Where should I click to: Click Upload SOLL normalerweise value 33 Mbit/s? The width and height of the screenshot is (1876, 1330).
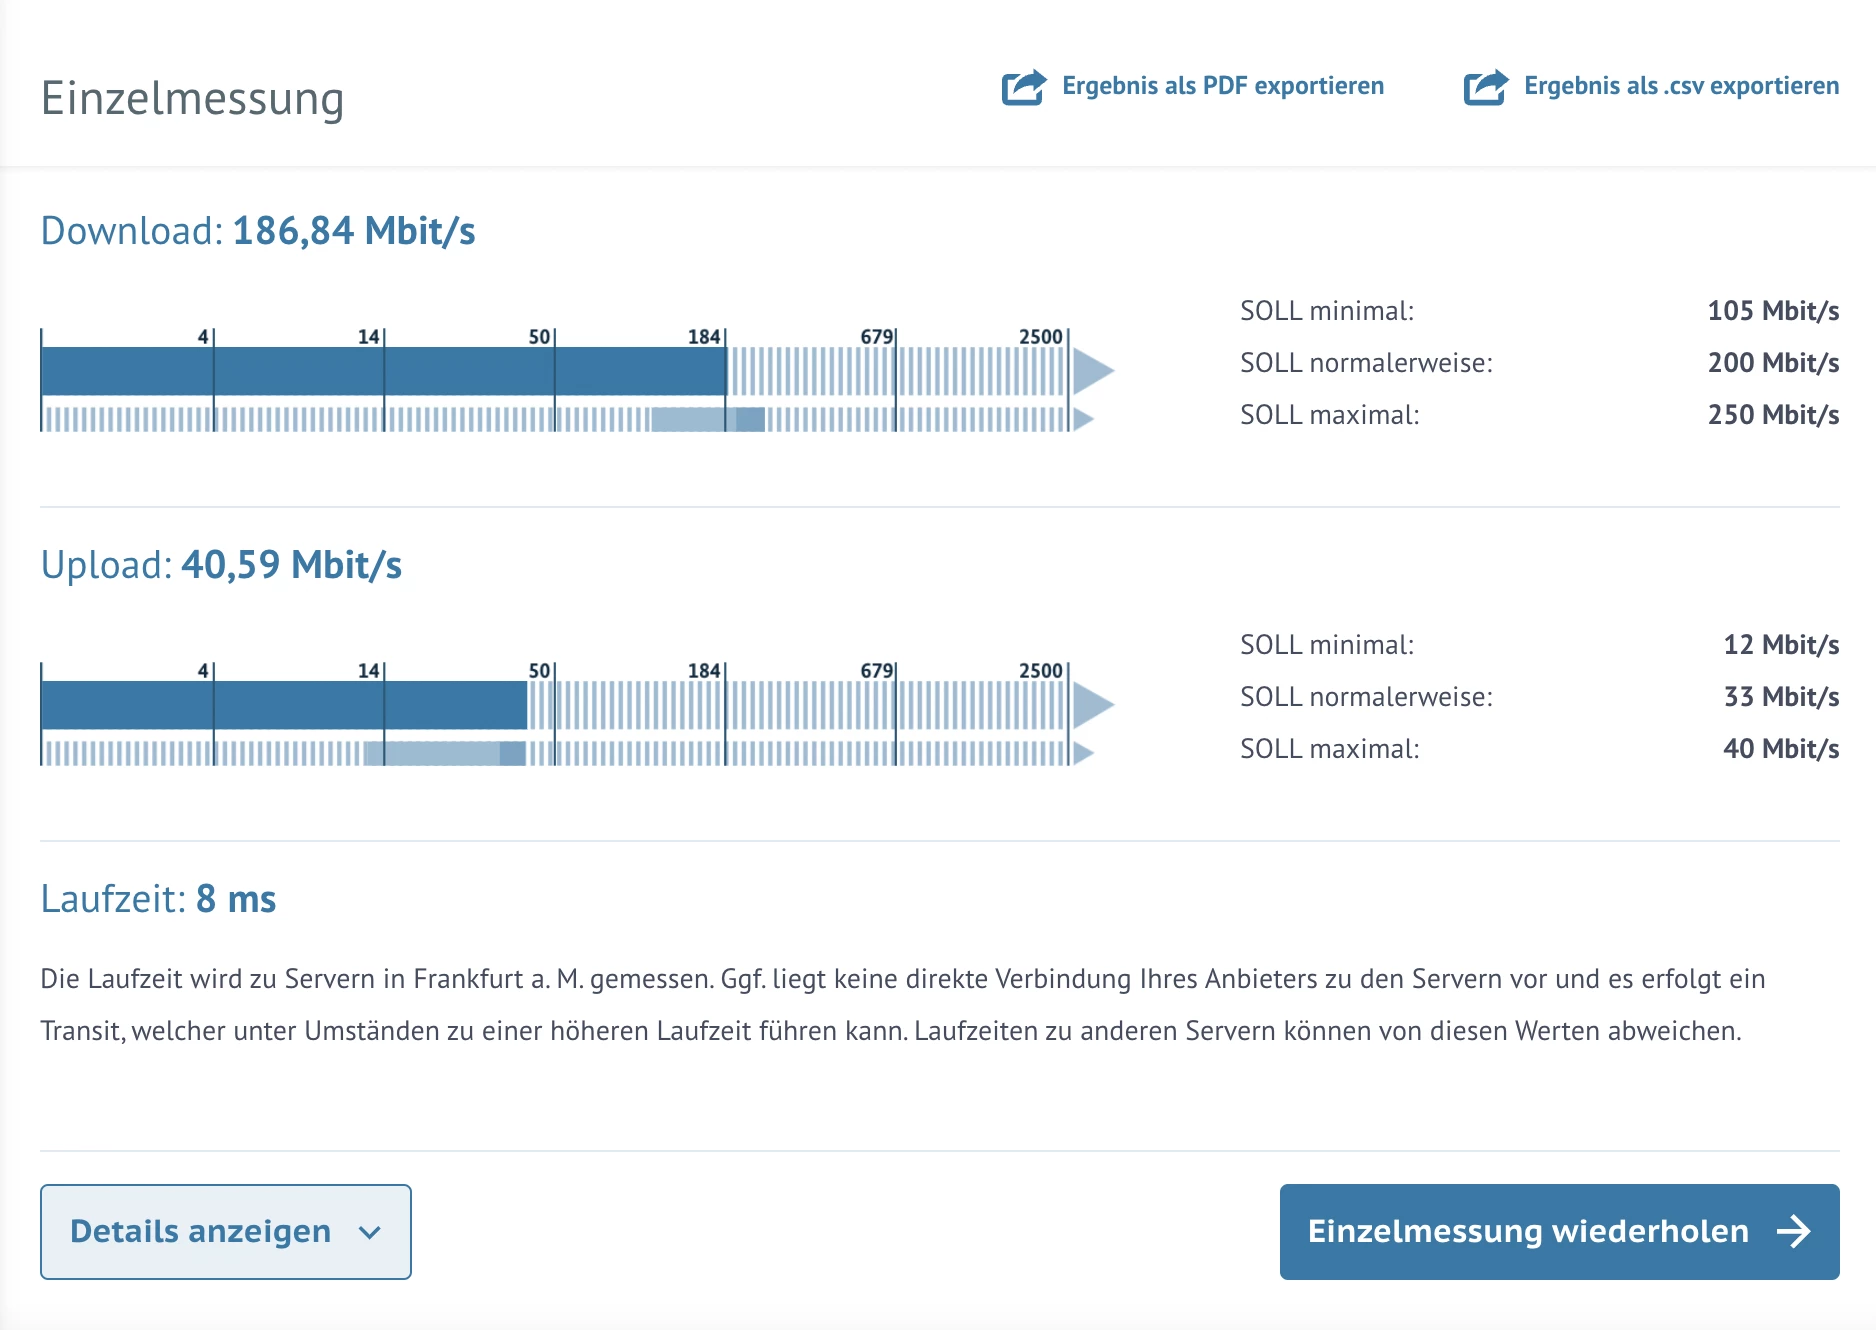tap(1781, 697)
